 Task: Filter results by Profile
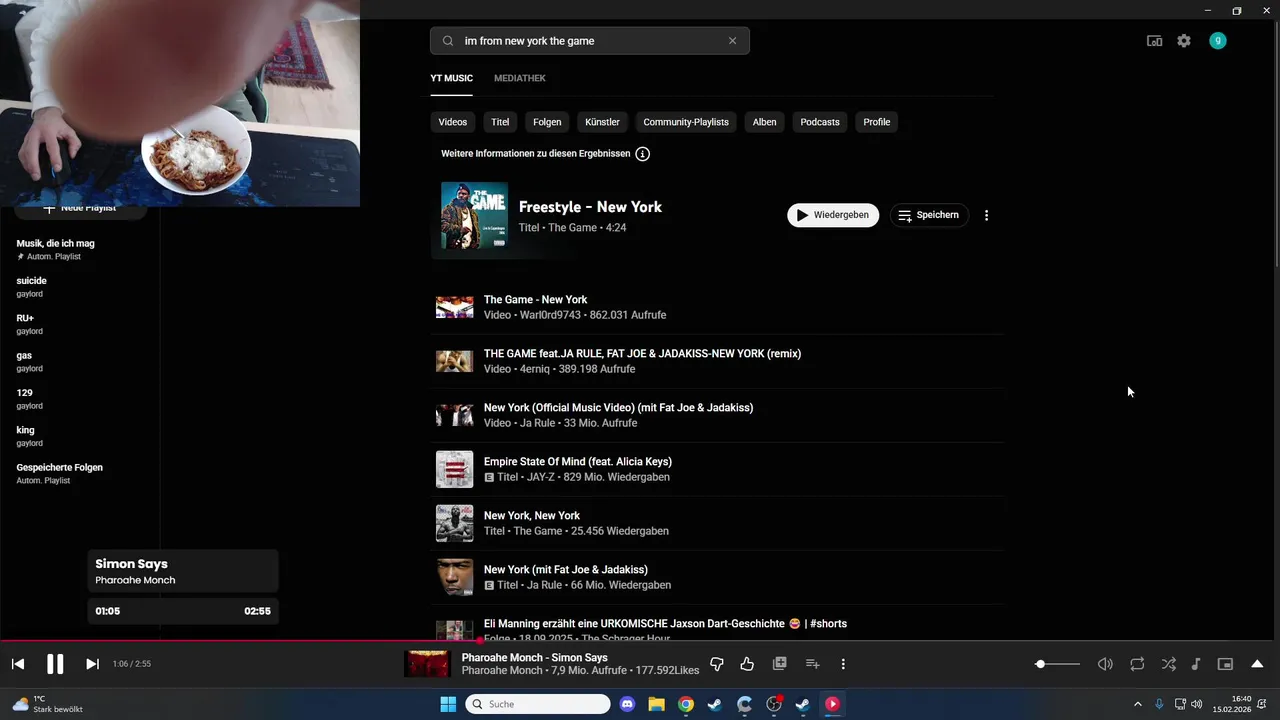(877, 122)
